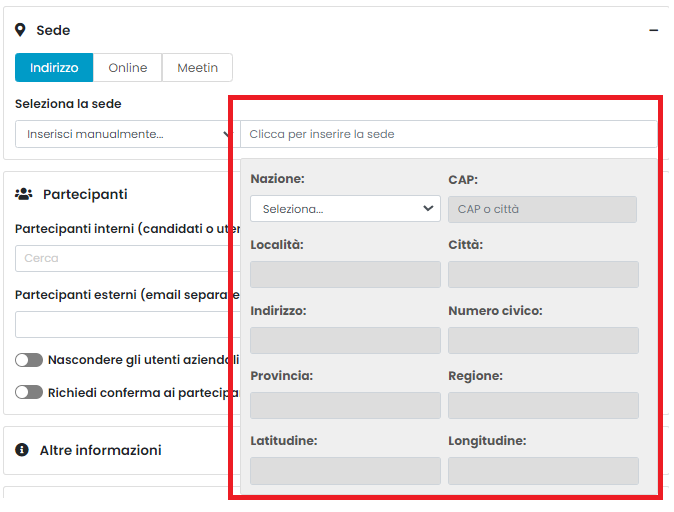
Task: Click the Partecipanti group icon
Action: 24,194
